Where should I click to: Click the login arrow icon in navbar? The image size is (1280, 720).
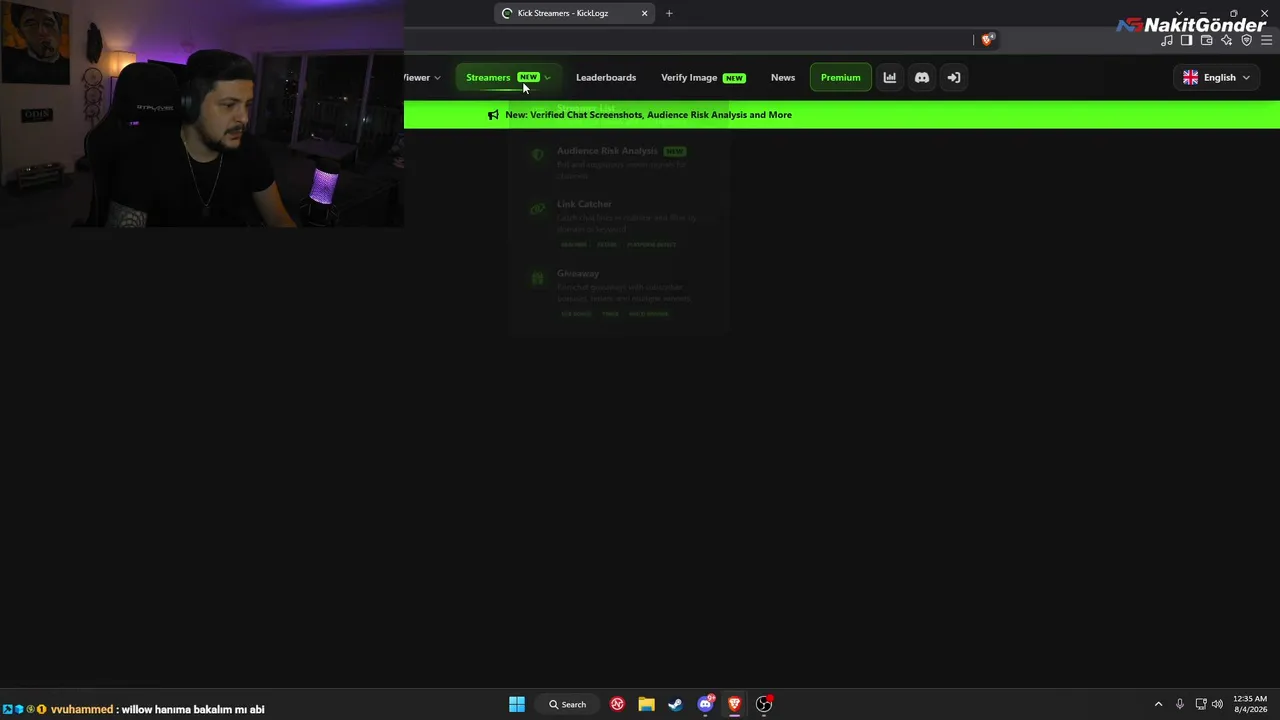pos(954,77)
